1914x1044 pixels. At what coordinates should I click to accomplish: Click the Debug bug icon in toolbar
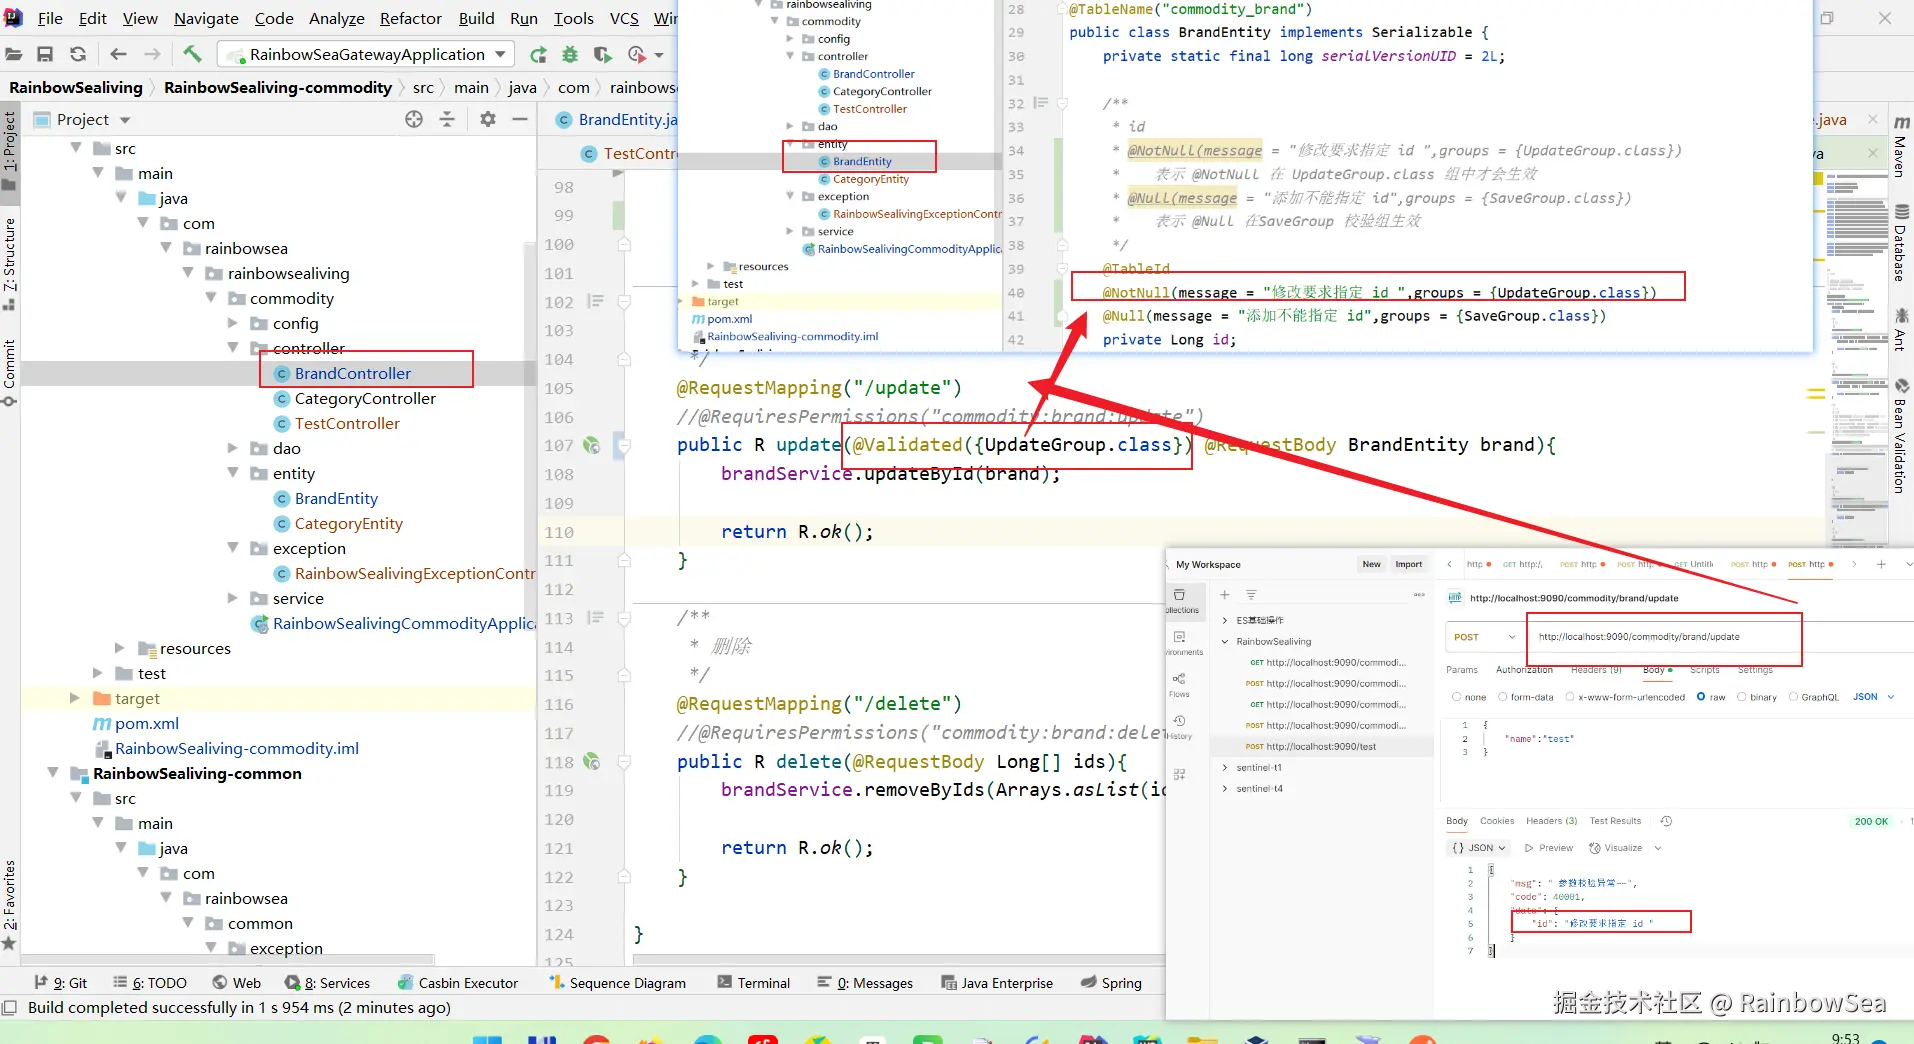[x=570, y=54]
